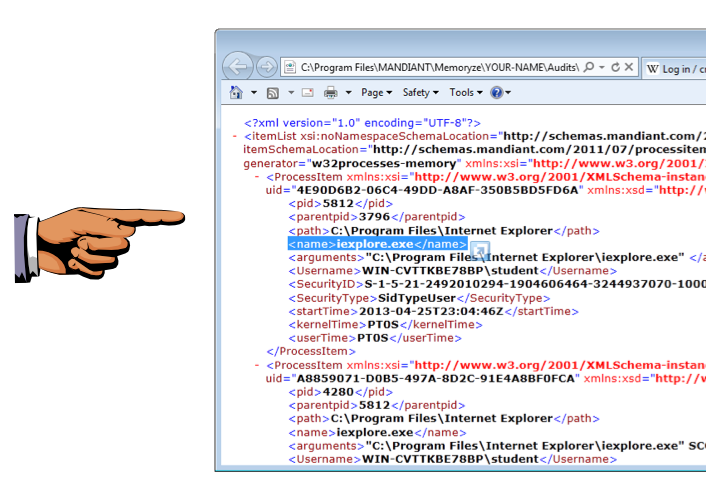Click inside the address bar path field
This screenshot has width=706, height=487.
coord(439,68)
